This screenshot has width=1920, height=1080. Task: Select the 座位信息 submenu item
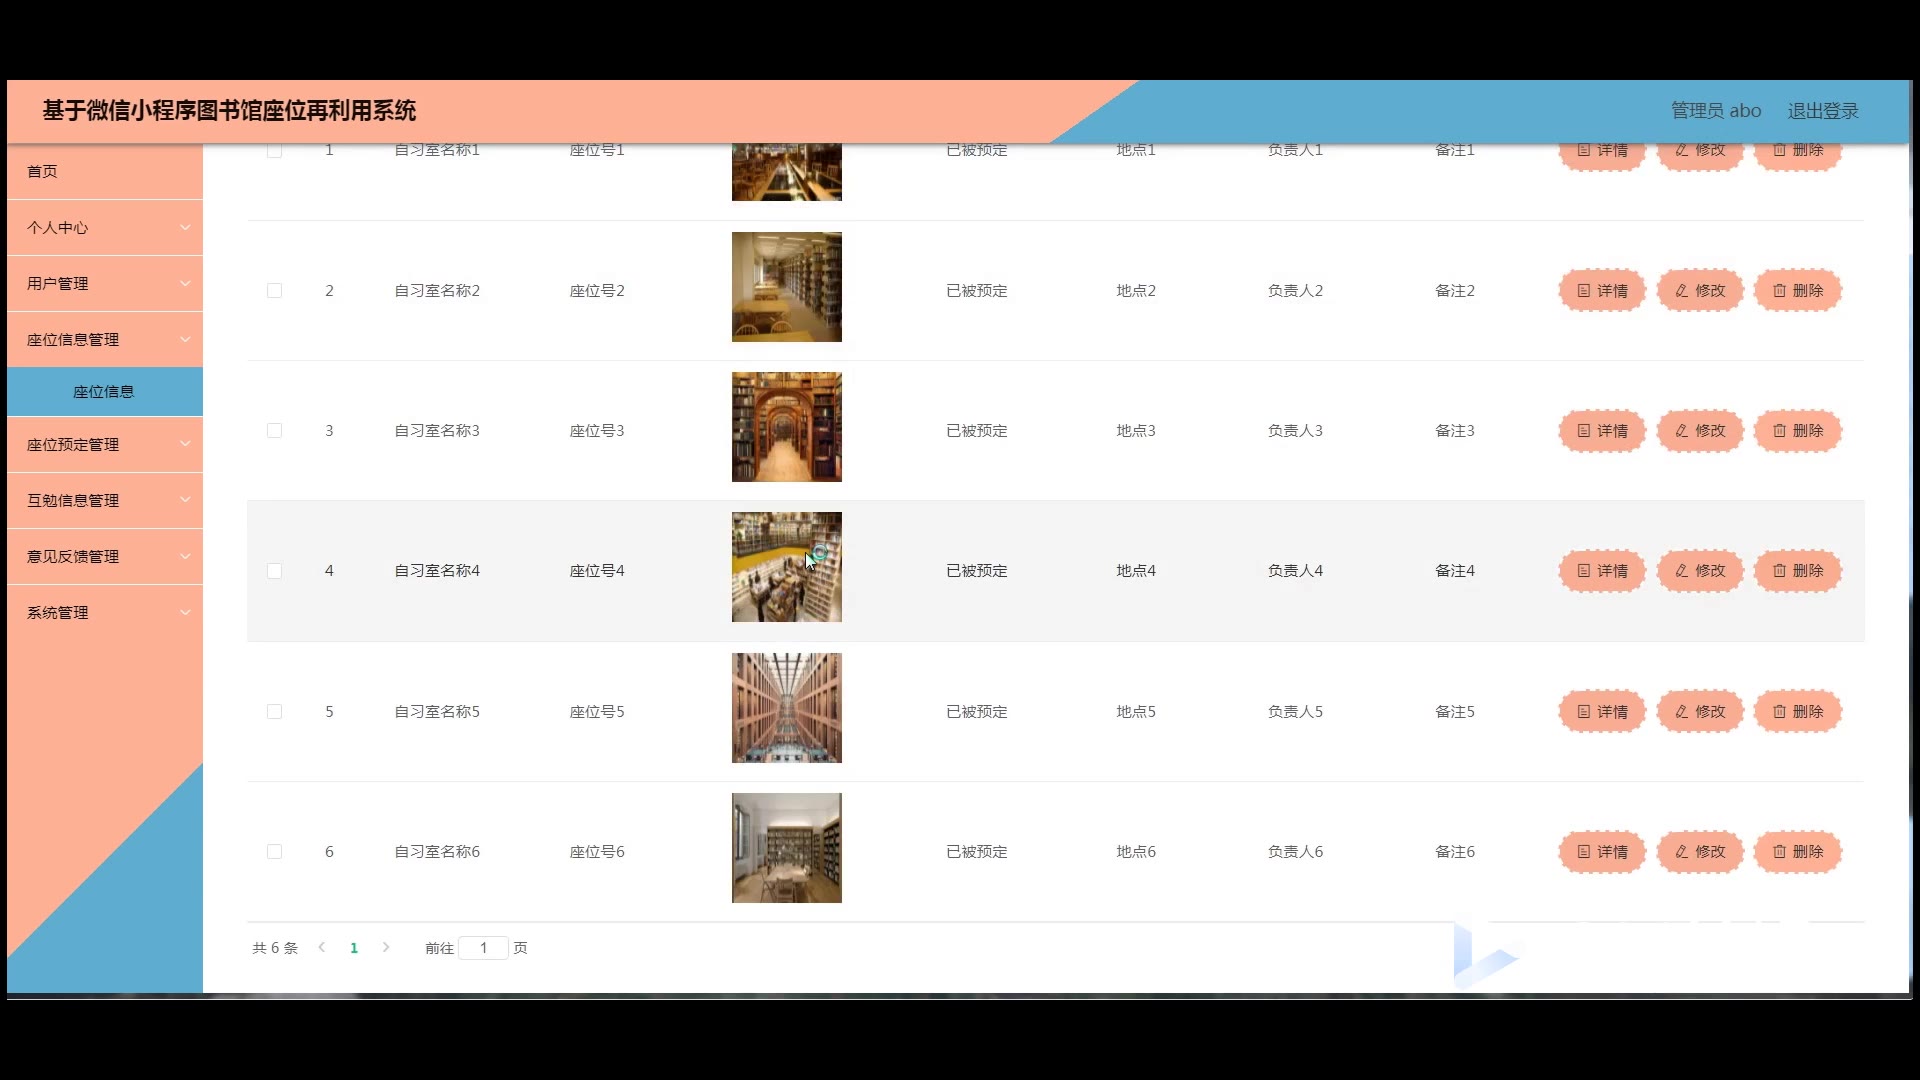(x=104, y=392)
